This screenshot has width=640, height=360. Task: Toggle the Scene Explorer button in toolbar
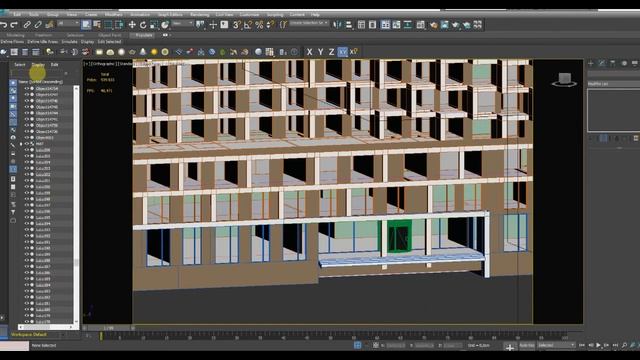pos(361,25)
